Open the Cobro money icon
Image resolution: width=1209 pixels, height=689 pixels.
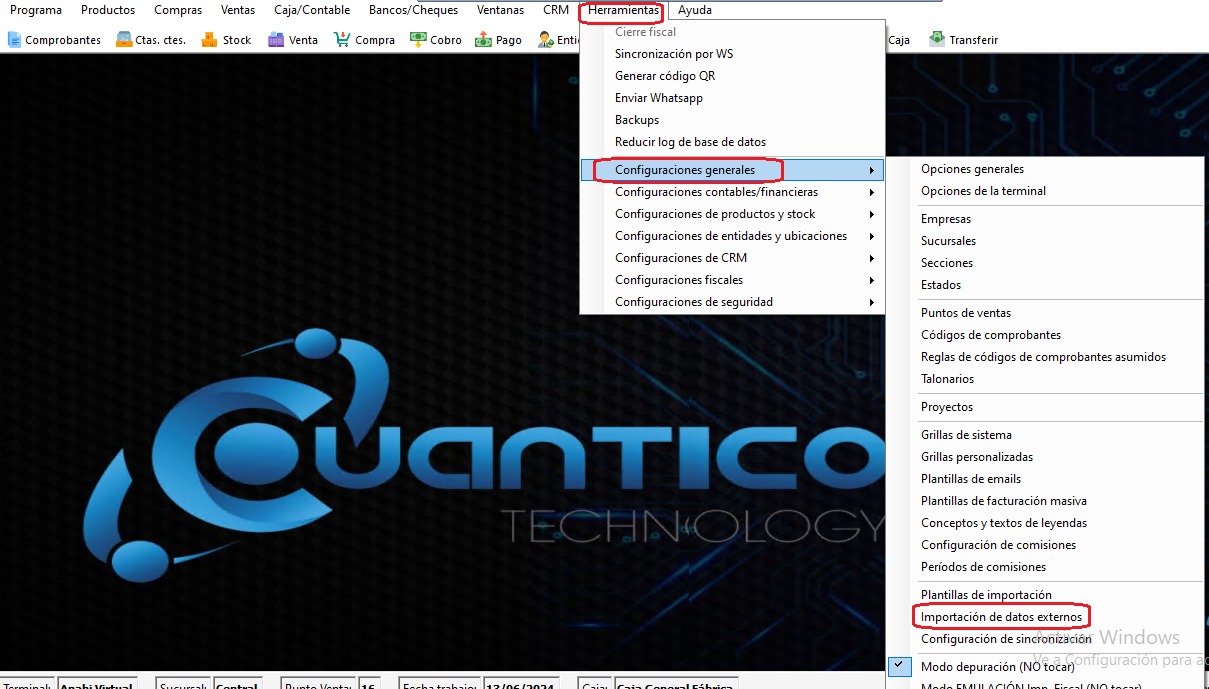pos(418,40)
